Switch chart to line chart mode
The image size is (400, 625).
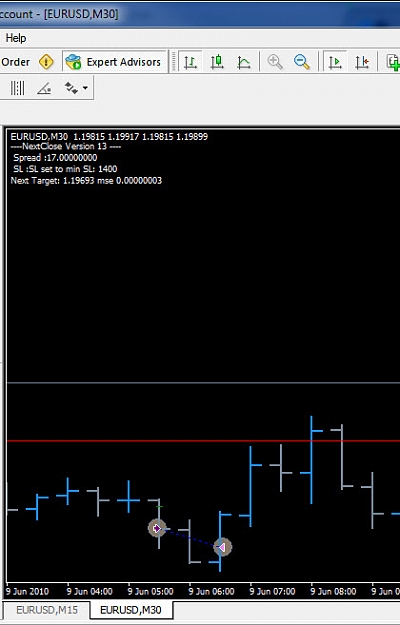click(243, 62)
